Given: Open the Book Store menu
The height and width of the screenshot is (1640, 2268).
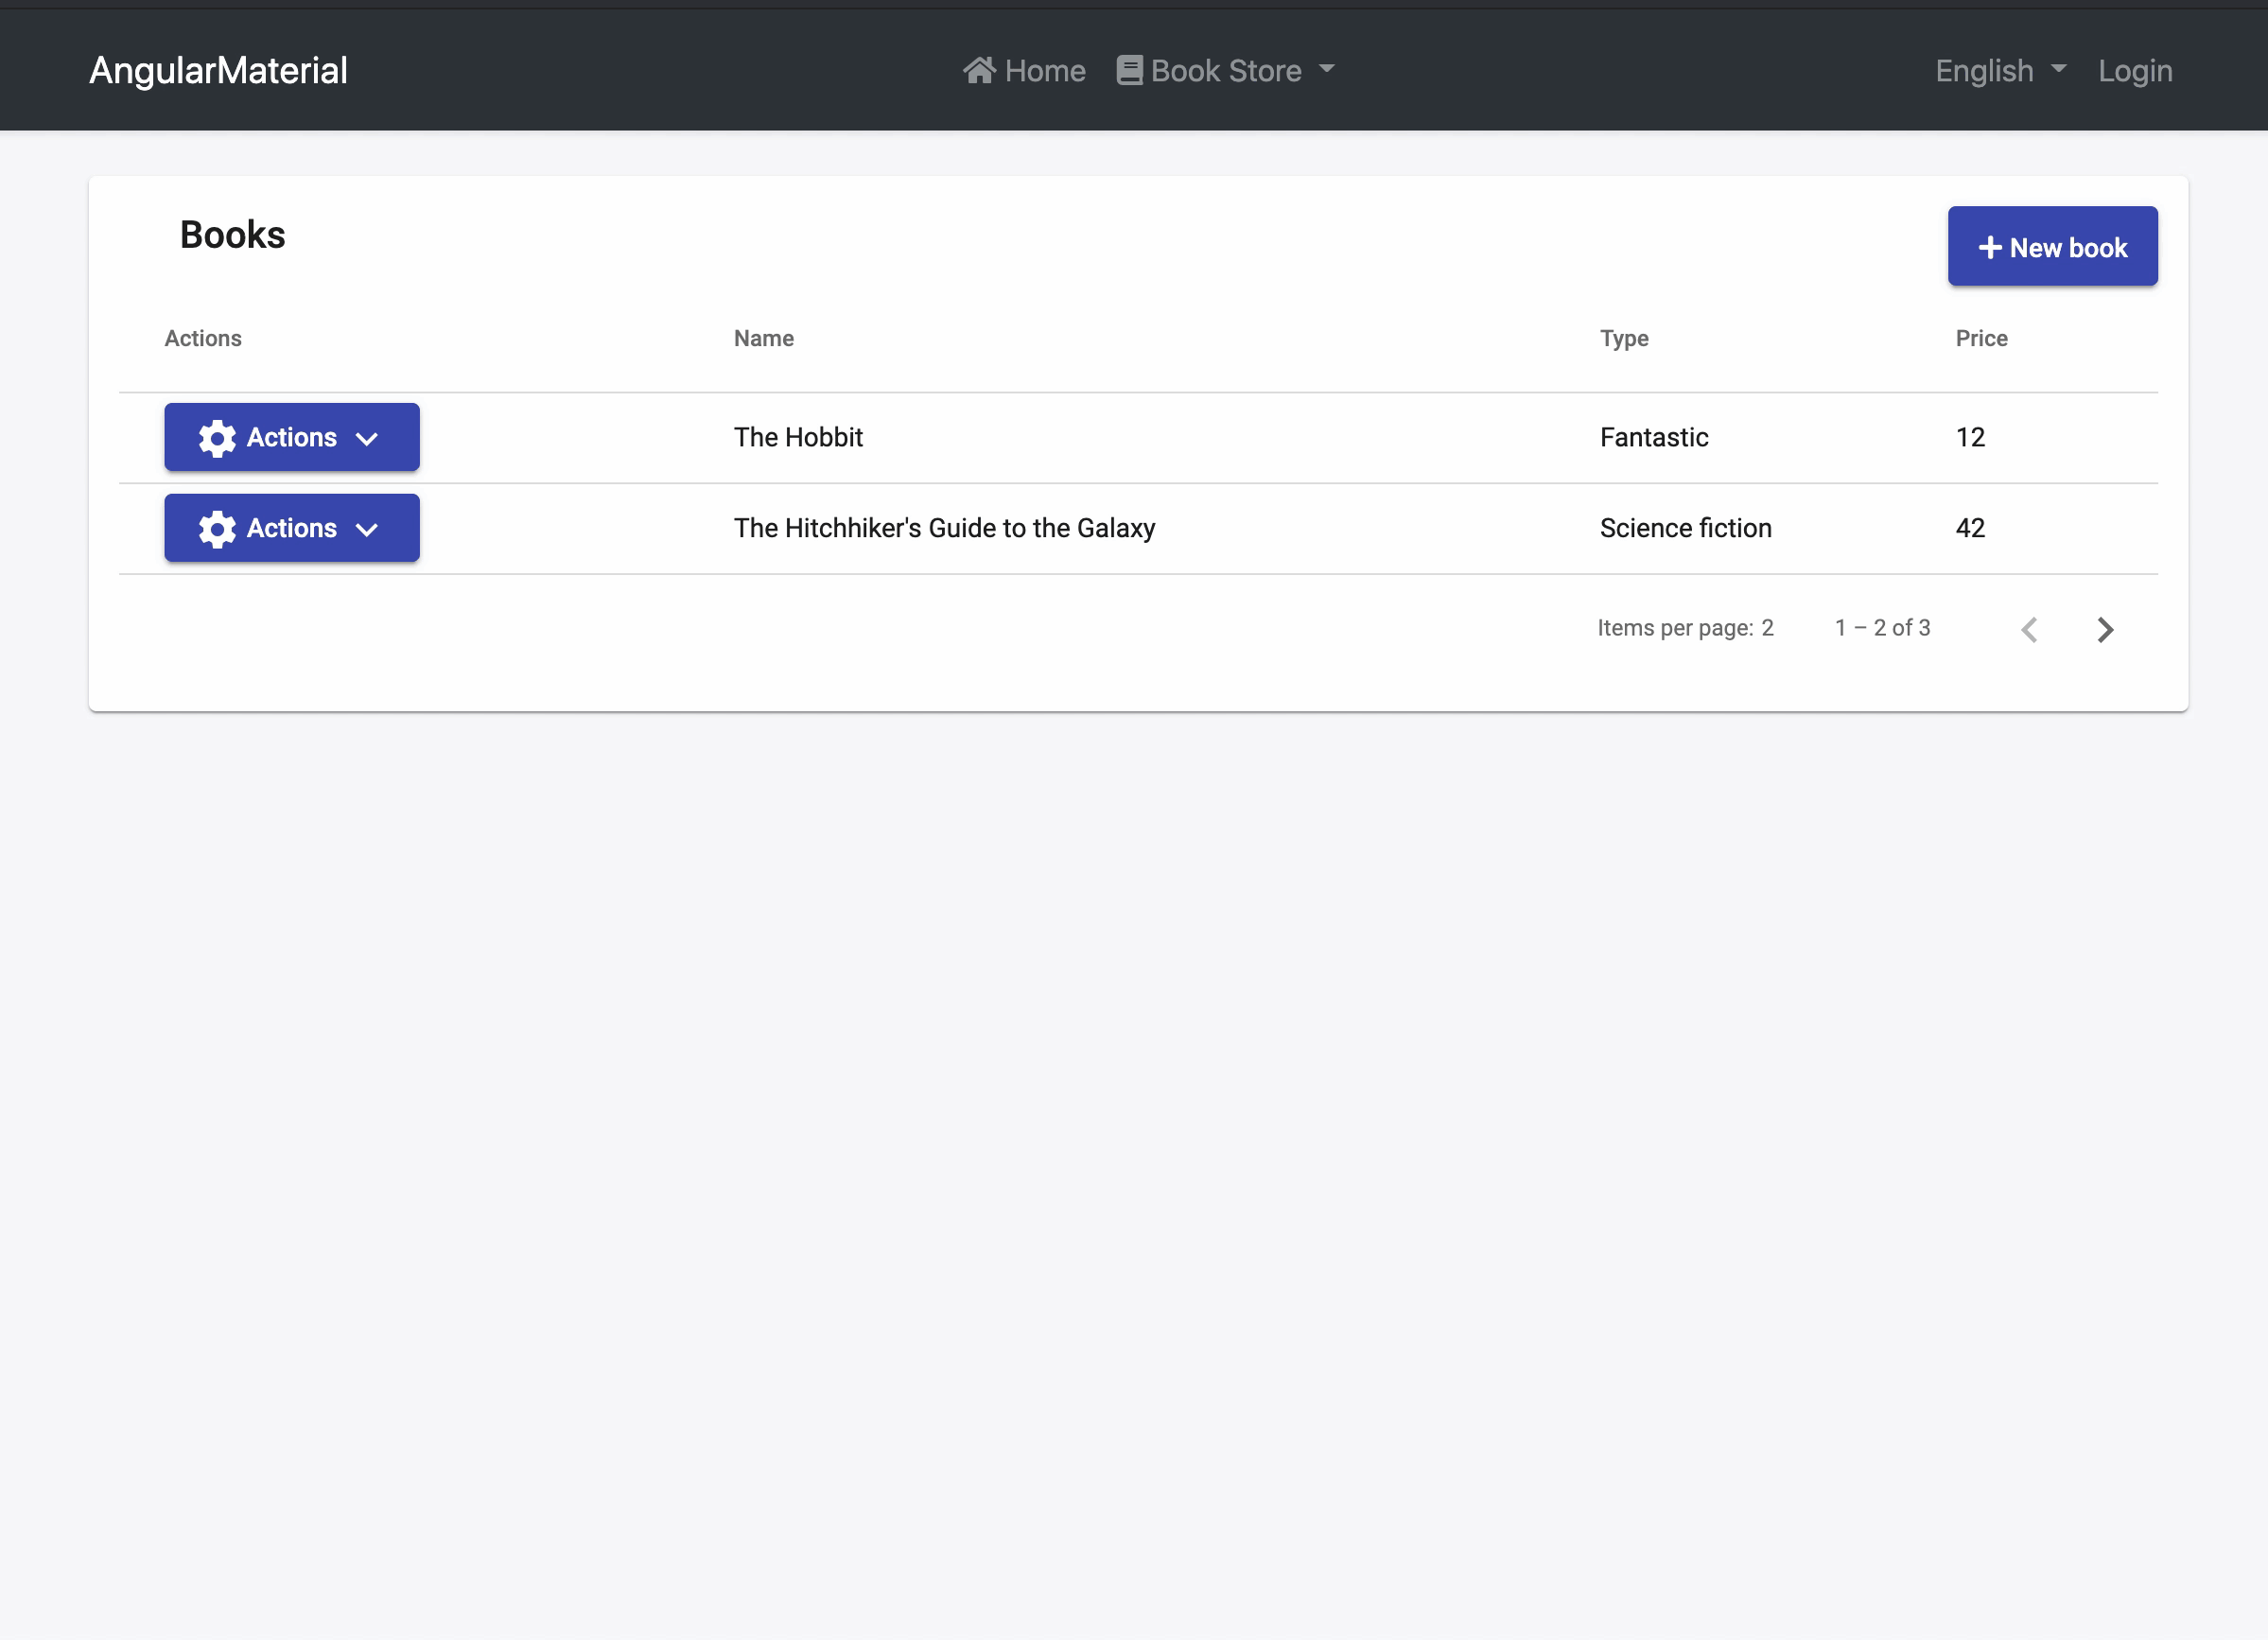Looking at the screenshot, I should [x=1225, y=69].
